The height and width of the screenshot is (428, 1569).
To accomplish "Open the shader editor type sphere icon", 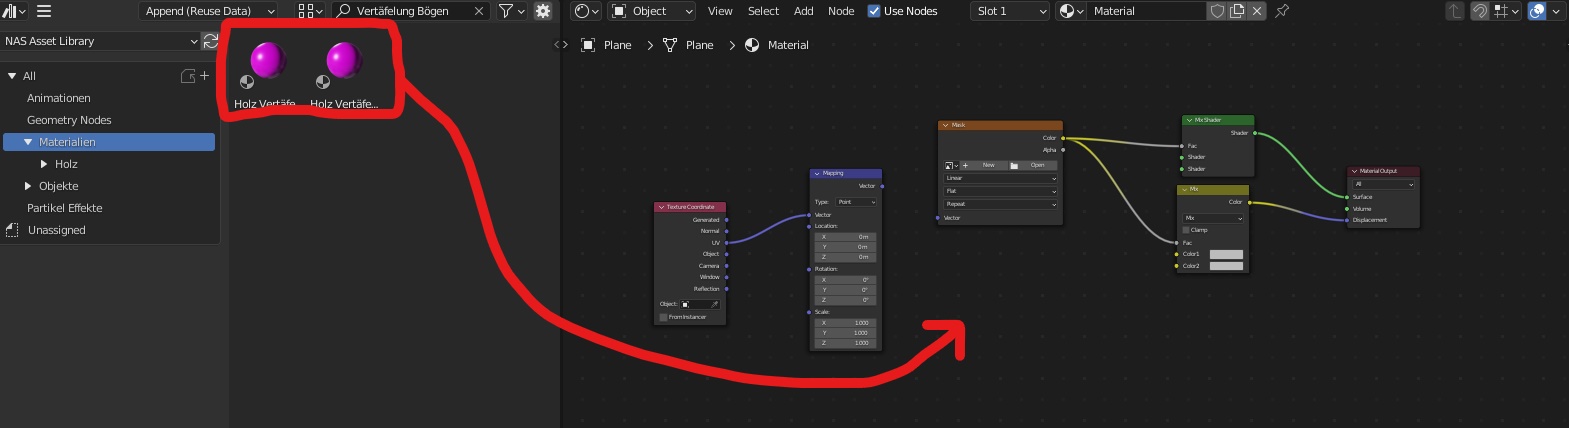I will [586, 11].
